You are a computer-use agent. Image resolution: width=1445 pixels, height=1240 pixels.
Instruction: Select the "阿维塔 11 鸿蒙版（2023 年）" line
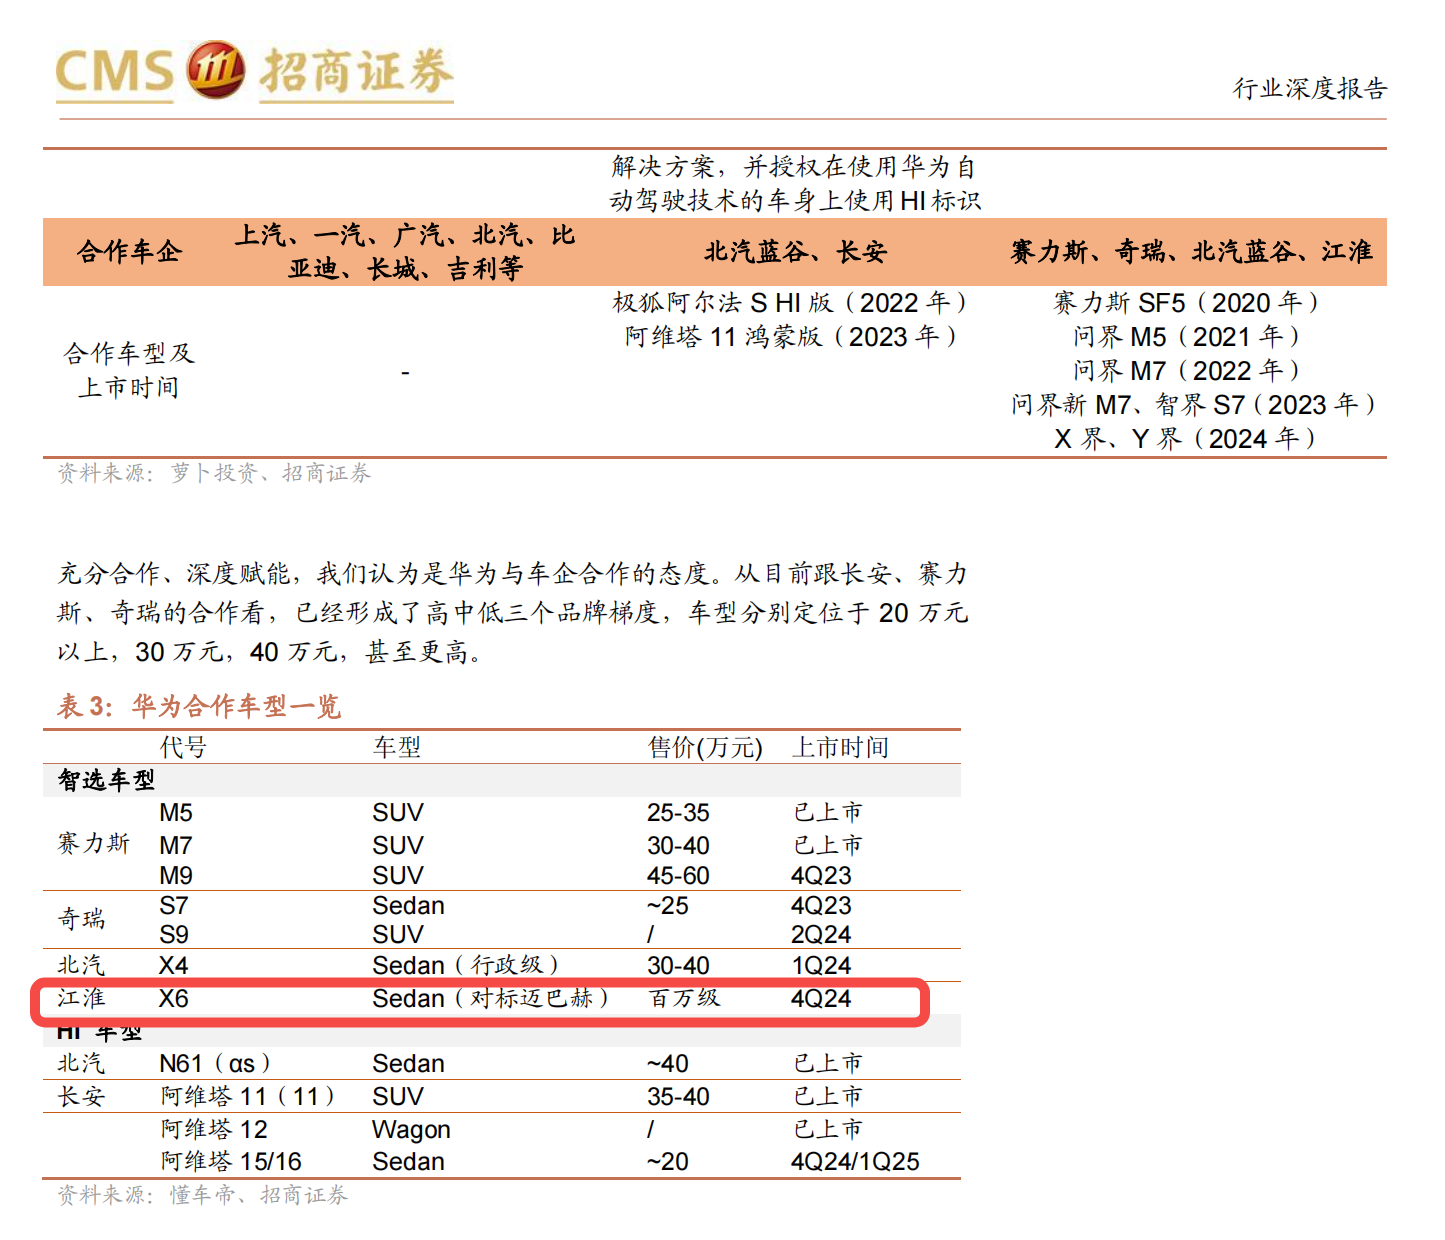791,336
